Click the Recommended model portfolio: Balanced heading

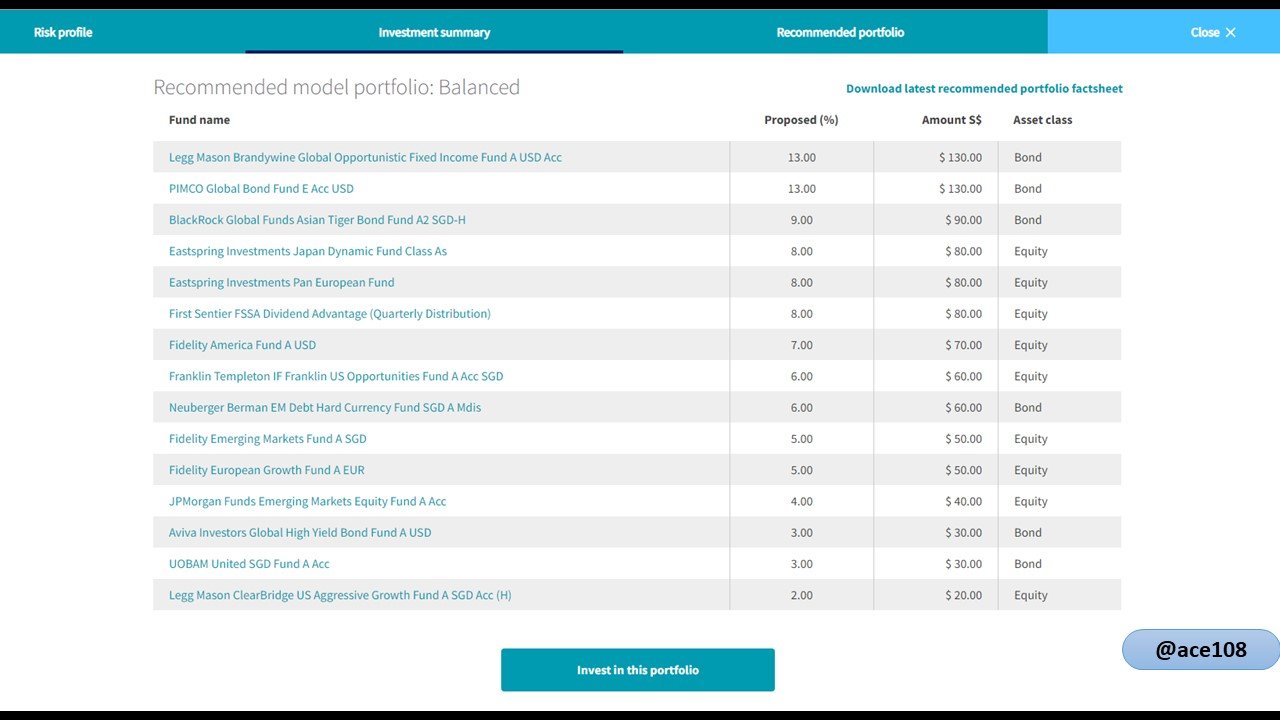coord(336,87)
